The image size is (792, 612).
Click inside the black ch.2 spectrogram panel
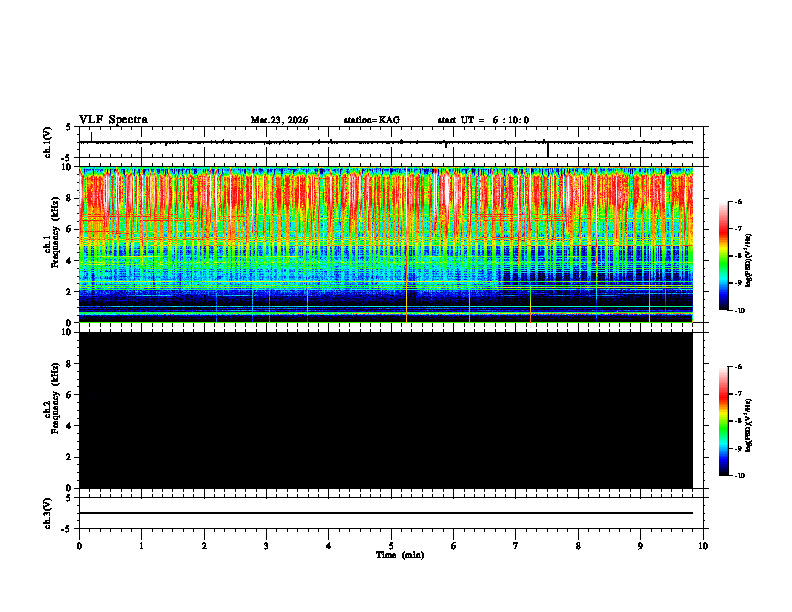pos(386,410)
